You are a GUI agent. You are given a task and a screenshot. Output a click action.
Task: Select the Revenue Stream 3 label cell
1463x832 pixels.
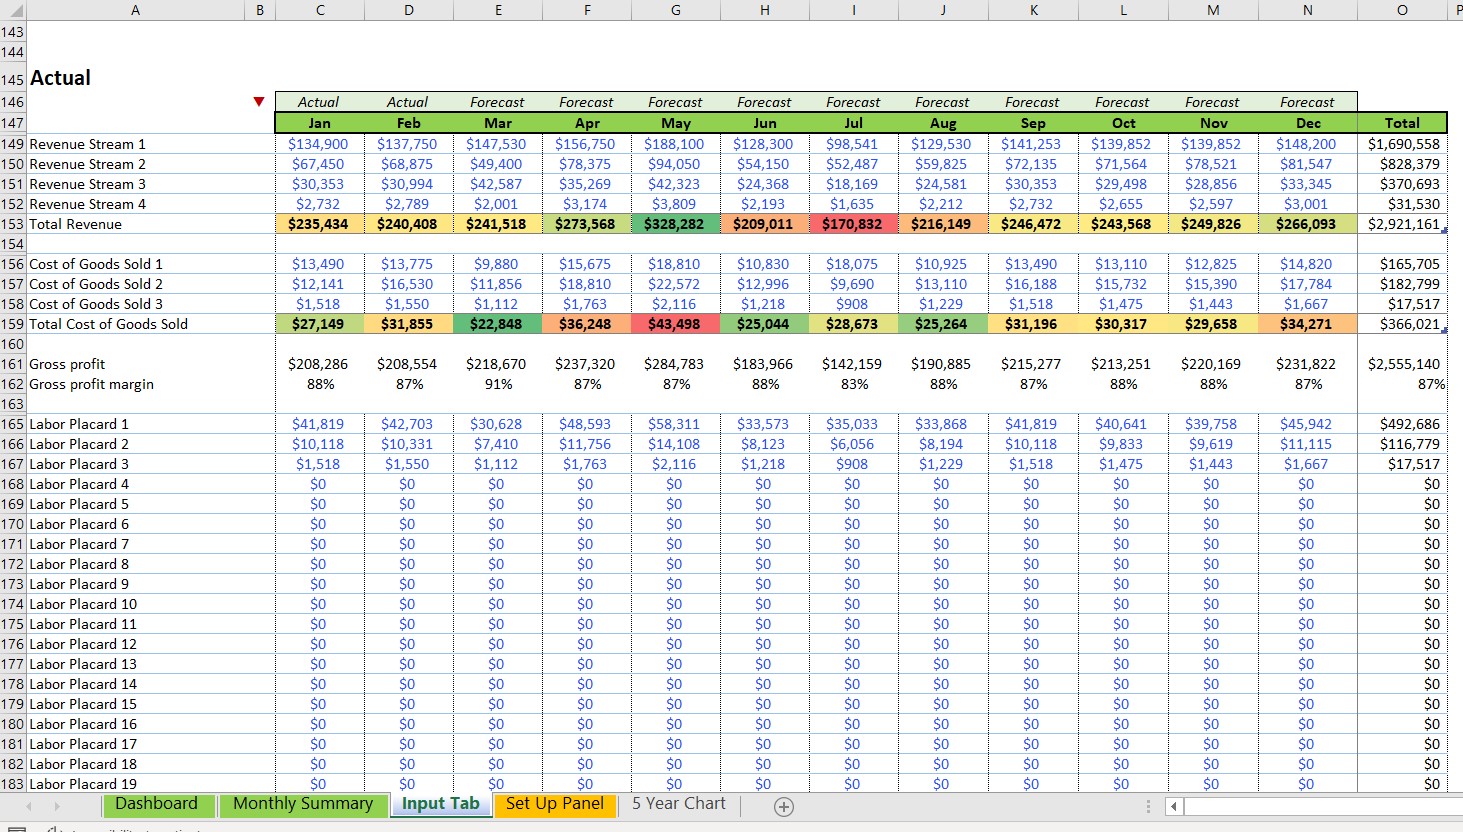pyautogui.click(x=88, y=183)
